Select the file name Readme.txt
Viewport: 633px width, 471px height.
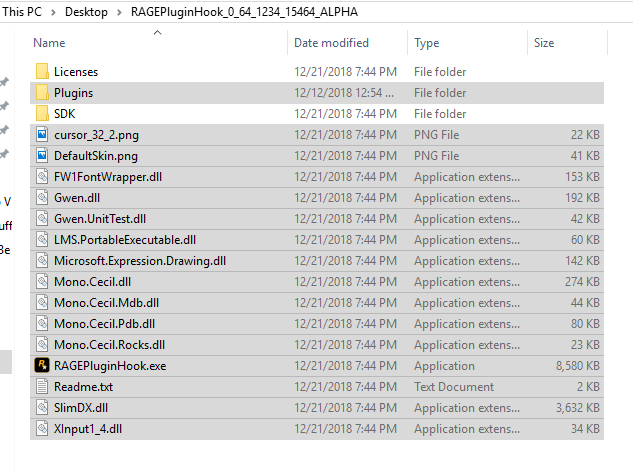coord(84,387)
